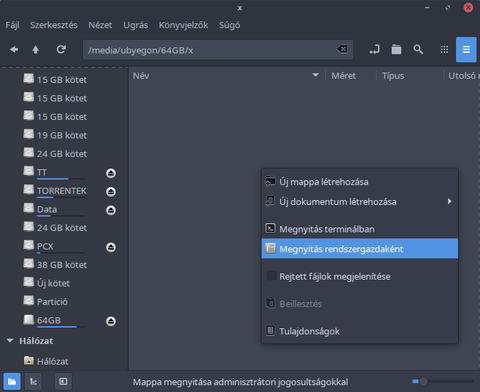
Task: Toggle location entry mode icon
Action: pos(375,50)
